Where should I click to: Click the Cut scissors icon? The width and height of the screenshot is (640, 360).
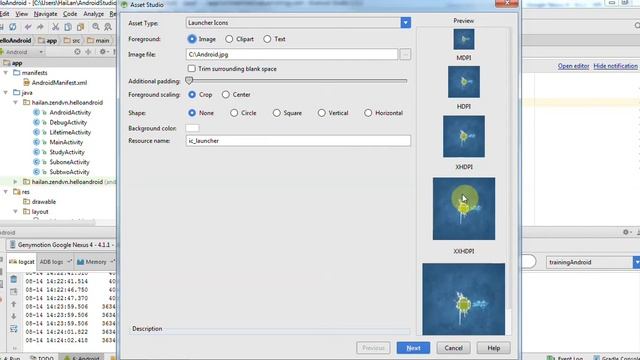point(55,27)
